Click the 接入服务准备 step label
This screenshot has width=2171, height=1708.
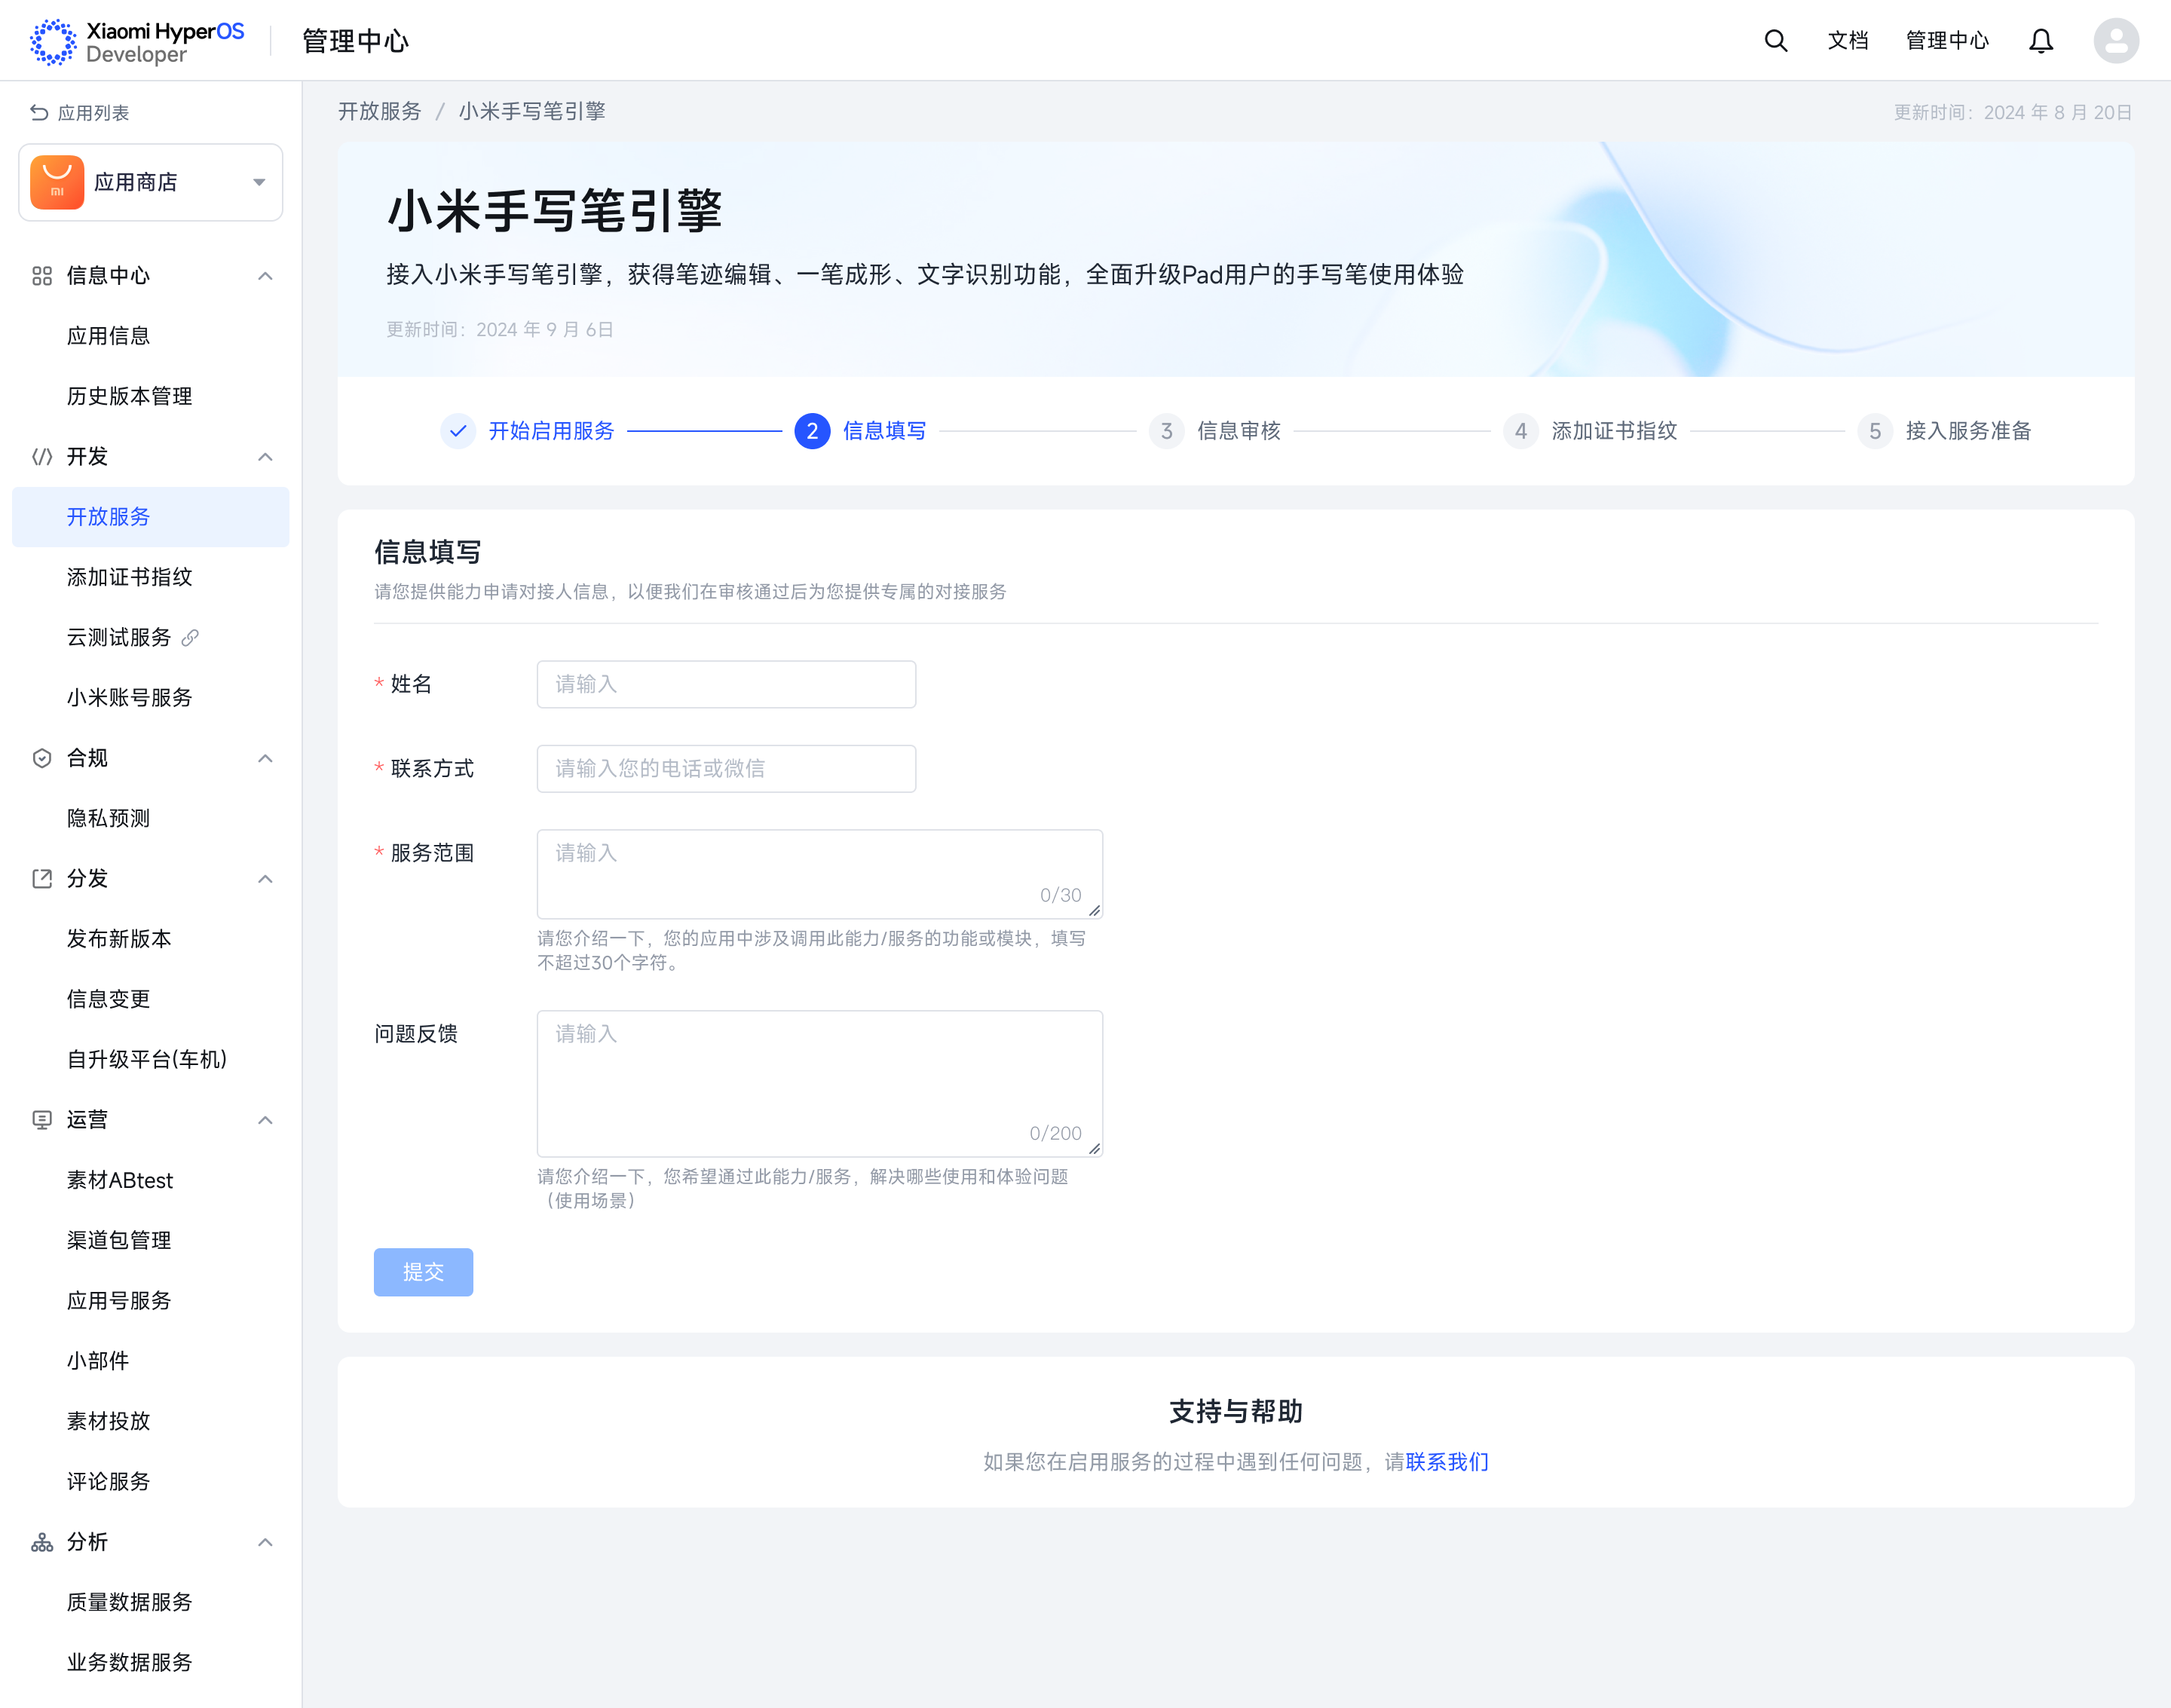pos(1968,431)
